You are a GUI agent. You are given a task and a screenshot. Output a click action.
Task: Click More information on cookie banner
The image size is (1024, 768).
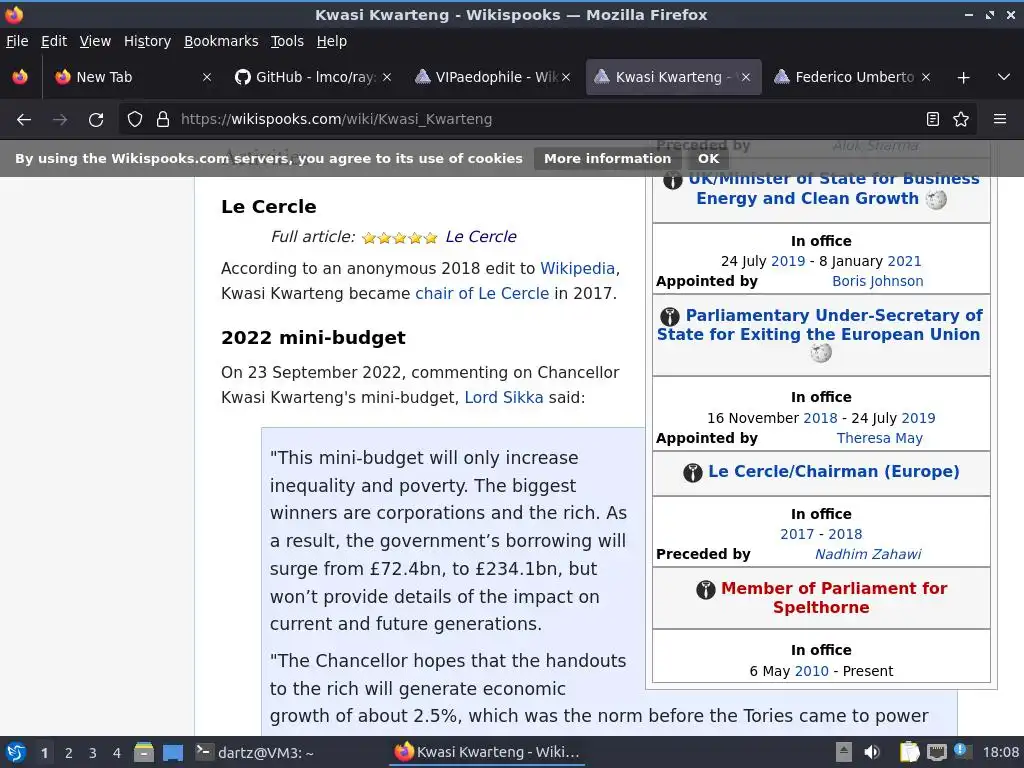(607, 159)
